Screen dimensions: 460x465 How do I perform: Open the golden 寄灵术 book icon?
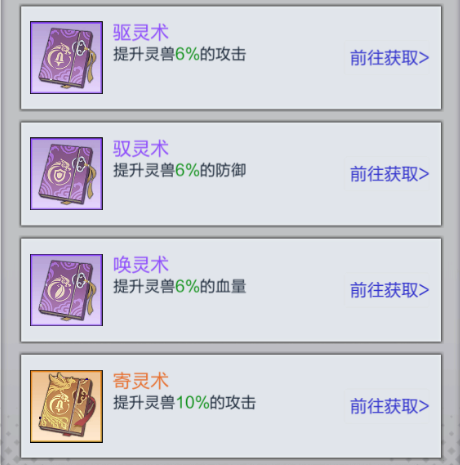66,406
